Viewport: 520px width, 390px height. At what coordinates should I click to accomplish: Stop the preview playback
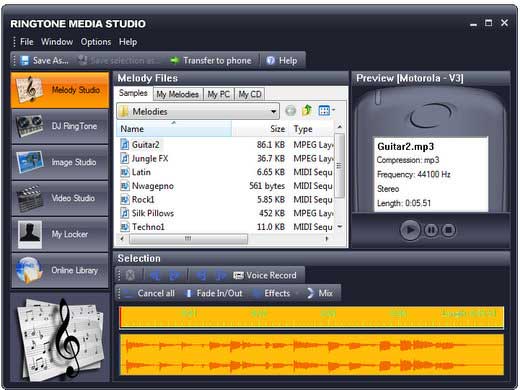(448, 230)
